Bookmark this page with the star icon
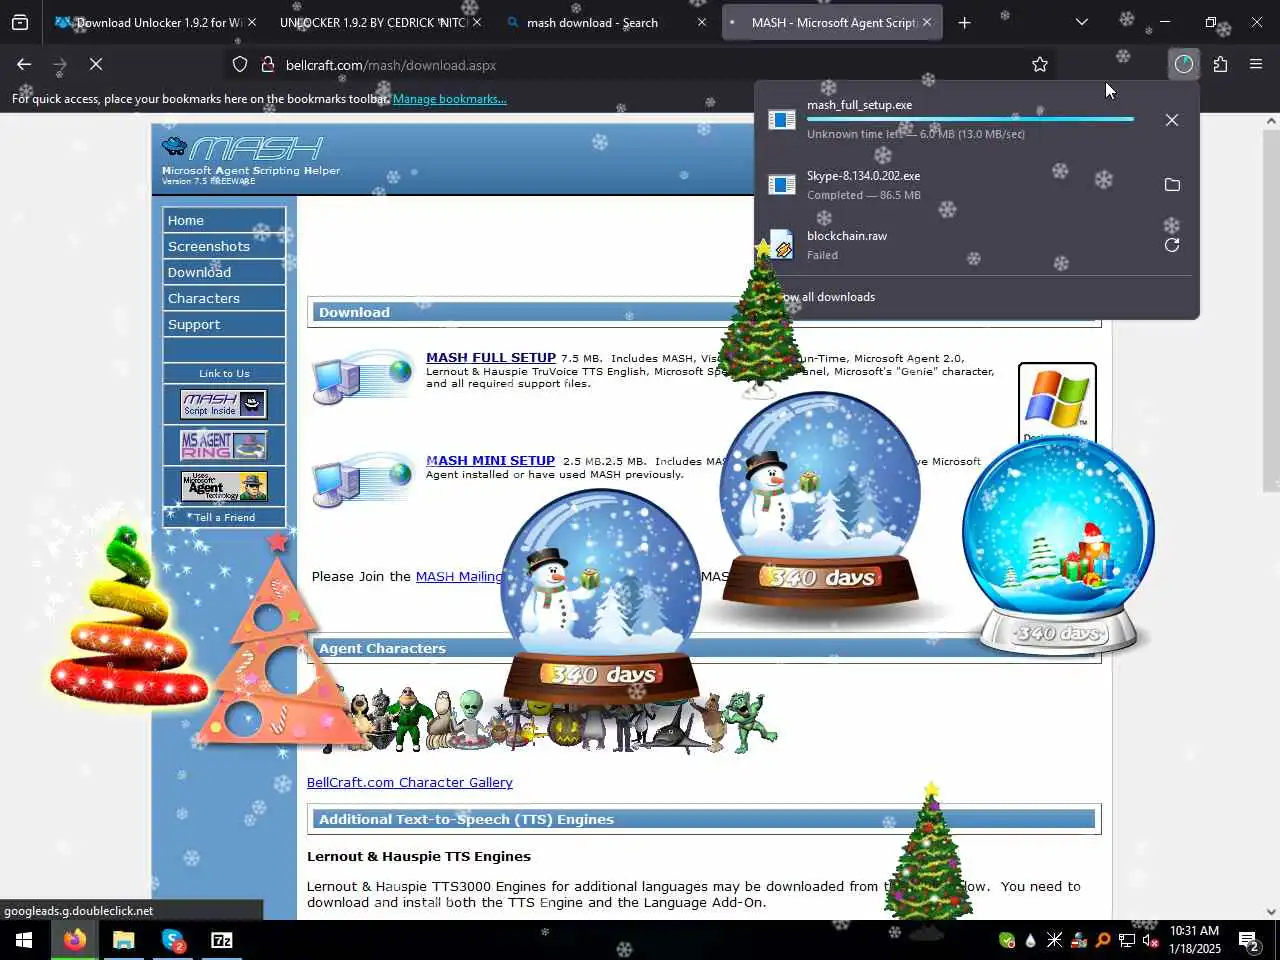This screenshot has height=960, width=1280. click(x=1040, y=65)
